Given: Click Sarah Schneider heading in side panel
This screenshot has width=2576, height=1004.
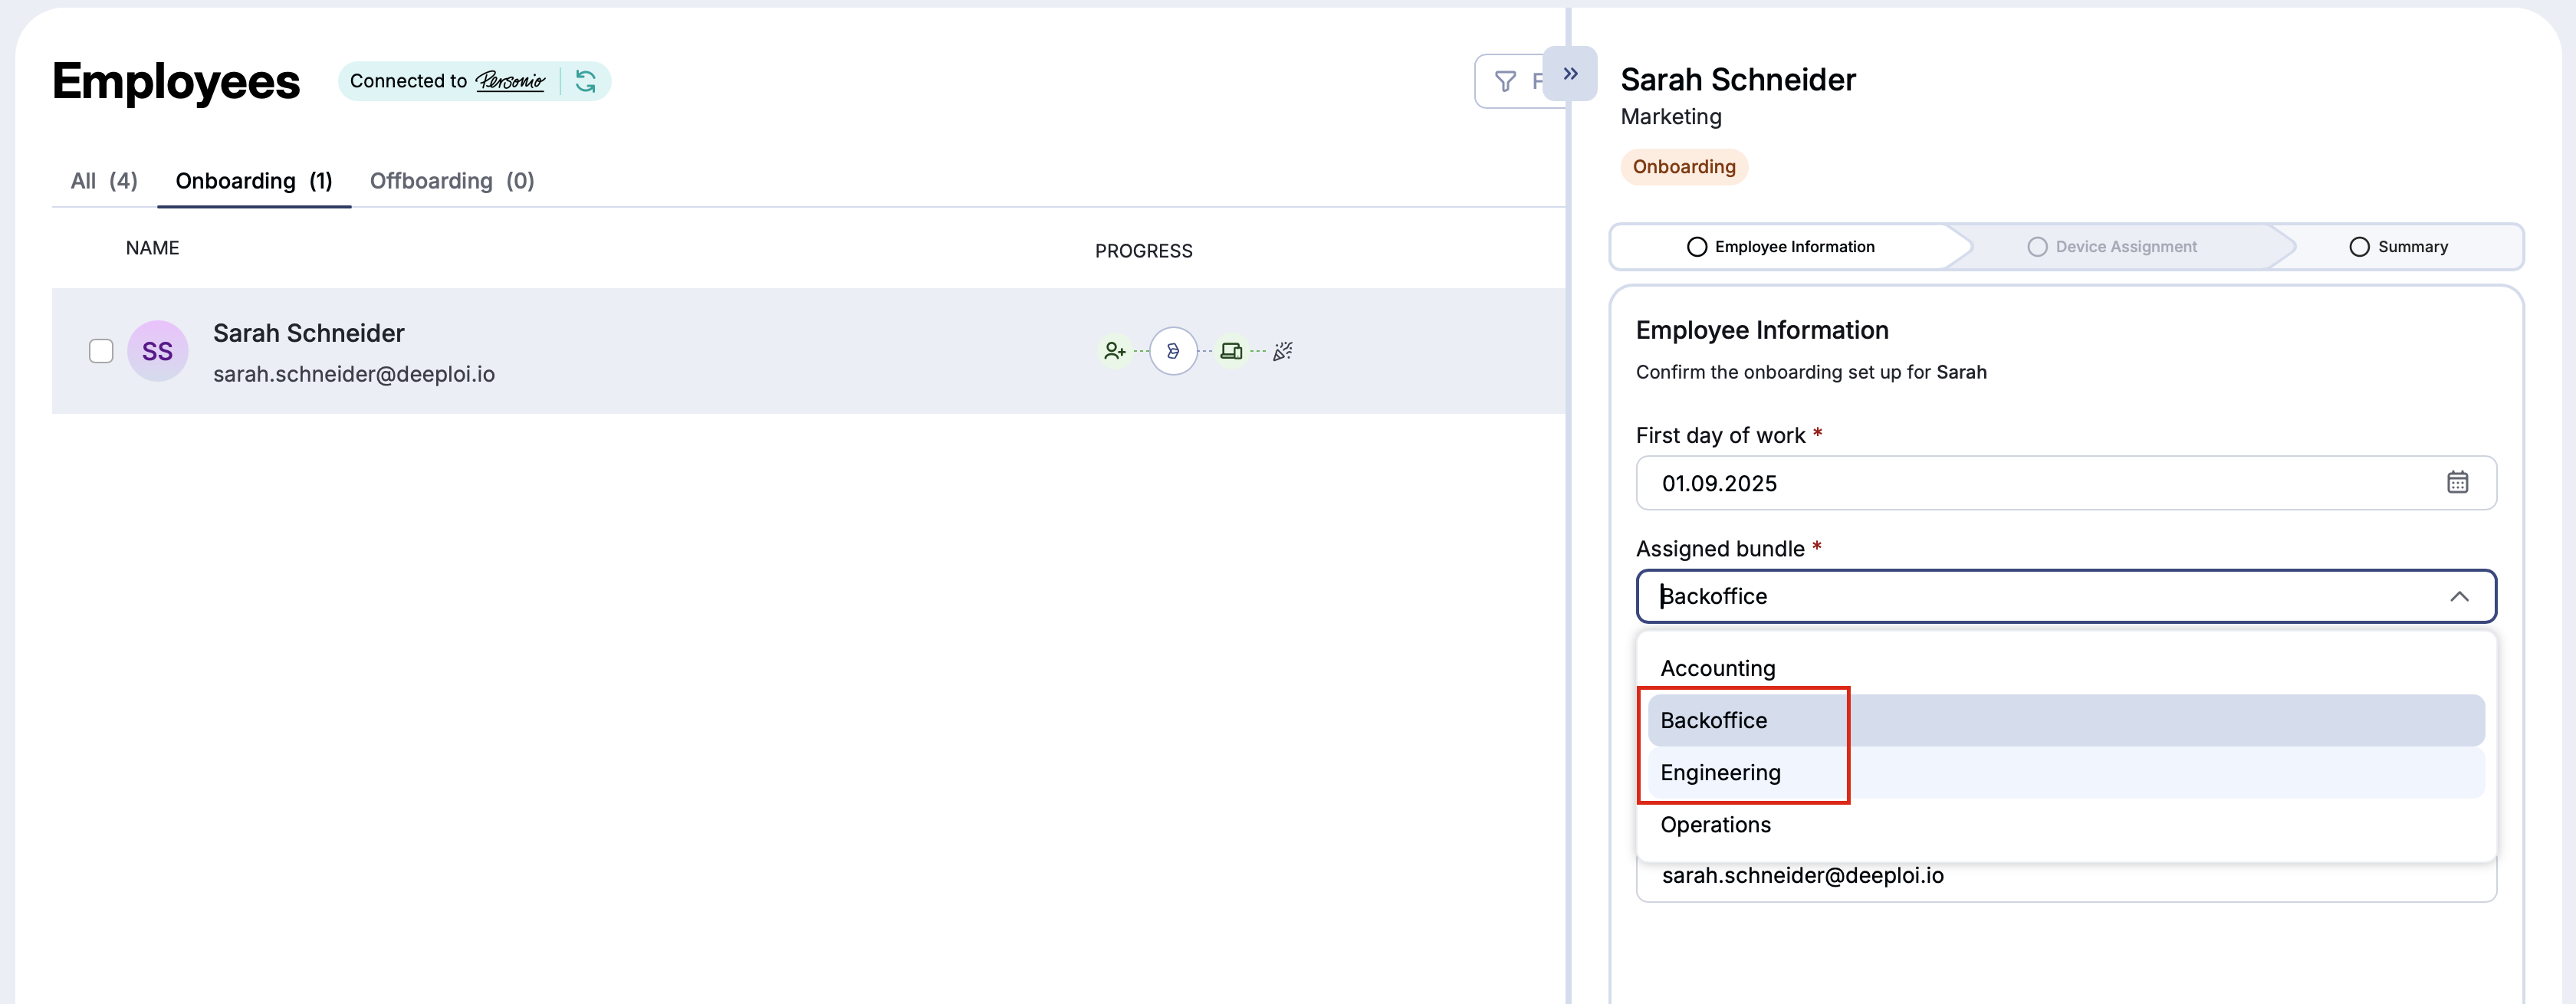Looking at the screenshot, I should click(1738, 79).
